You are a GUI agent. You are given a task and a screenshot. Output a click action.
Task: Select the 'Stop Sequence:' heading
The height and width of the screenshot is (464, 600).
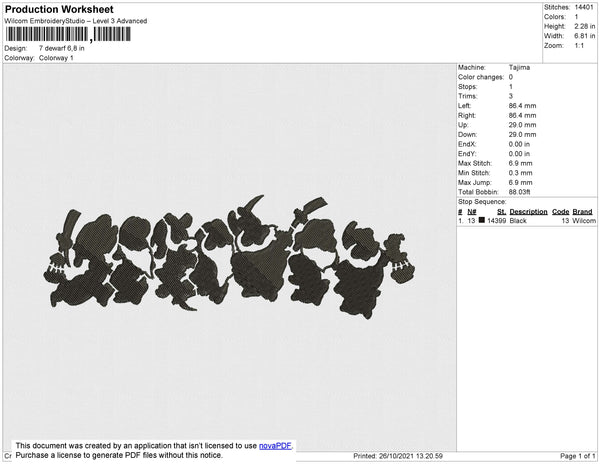coord(482,202)
